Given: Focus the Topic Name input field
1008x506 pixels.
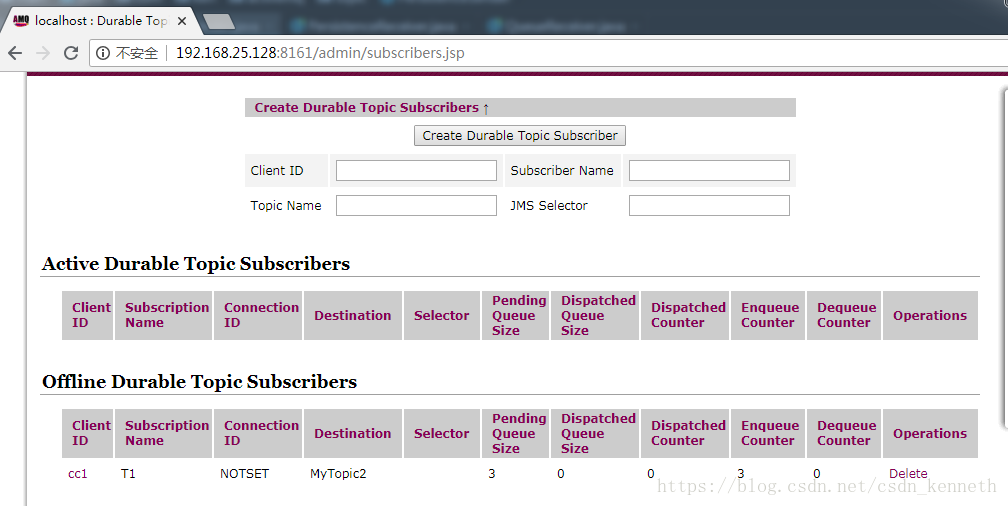Looking at the screenshot, I should tap(417, 206).
